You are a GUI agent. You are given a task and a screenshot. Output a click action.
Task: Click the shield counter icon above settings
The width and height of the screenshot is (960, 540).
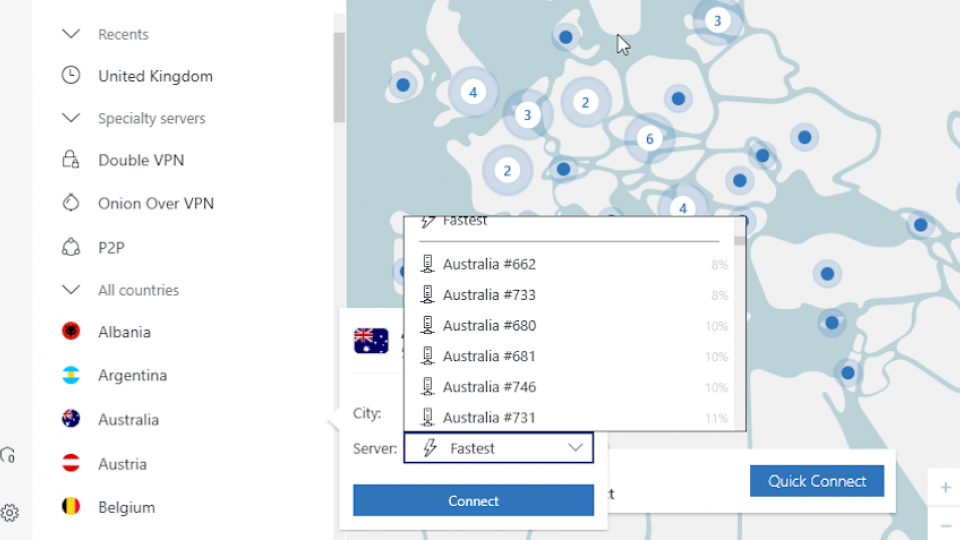pyautogui.click(x=8, y=455)
